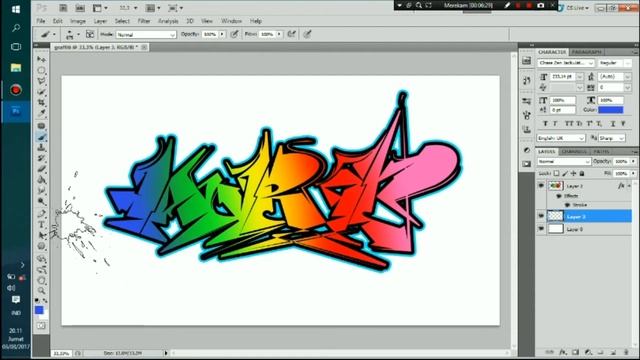Open the Filter menu
640x360 pixels.
pyautogui.click(x=144, y=21)
